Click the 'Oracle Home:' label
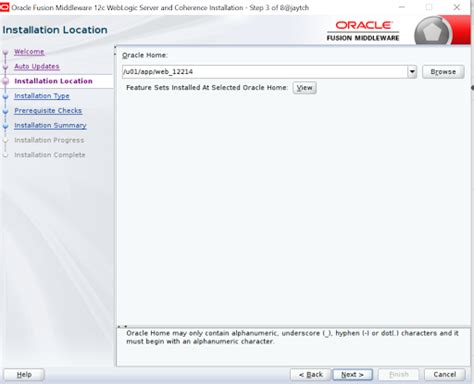This screenshot has height=384, width=474. click(145, 55)
